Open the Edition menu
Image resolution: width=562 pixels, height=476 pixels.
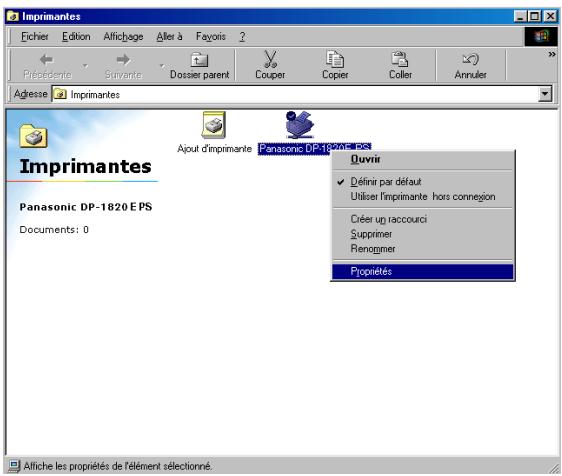click(76, 37)
